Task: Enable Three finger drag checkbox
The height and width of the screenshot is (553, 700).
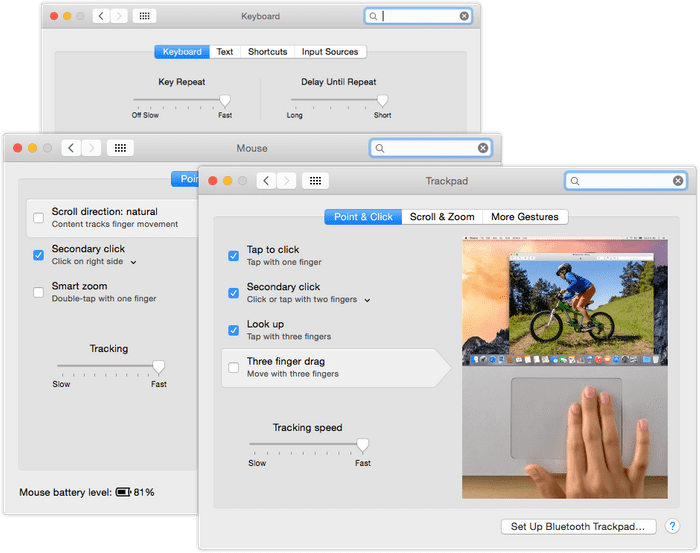Action: click(234, 367)
